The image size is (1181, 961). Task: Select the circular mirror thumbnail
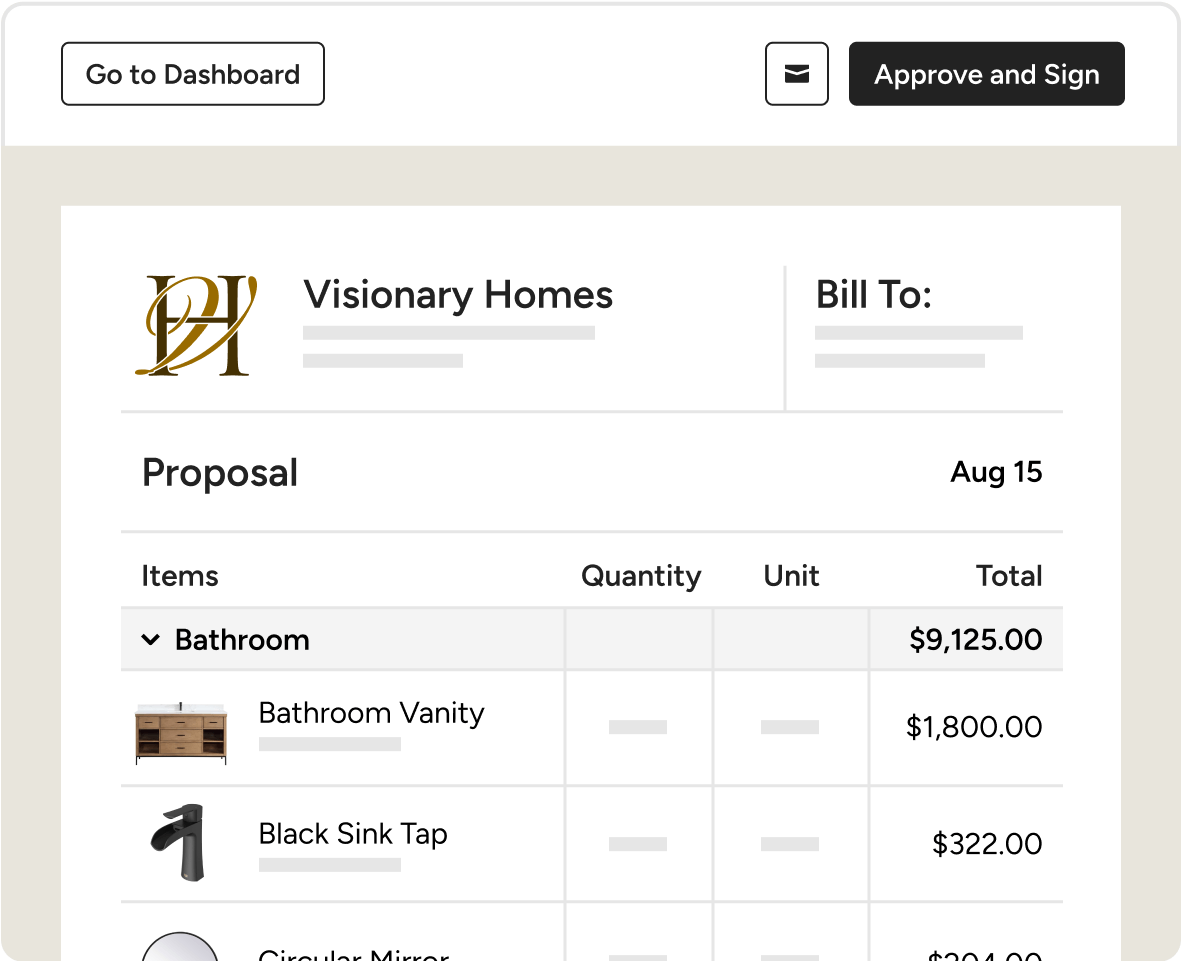[x=180, y=947]
